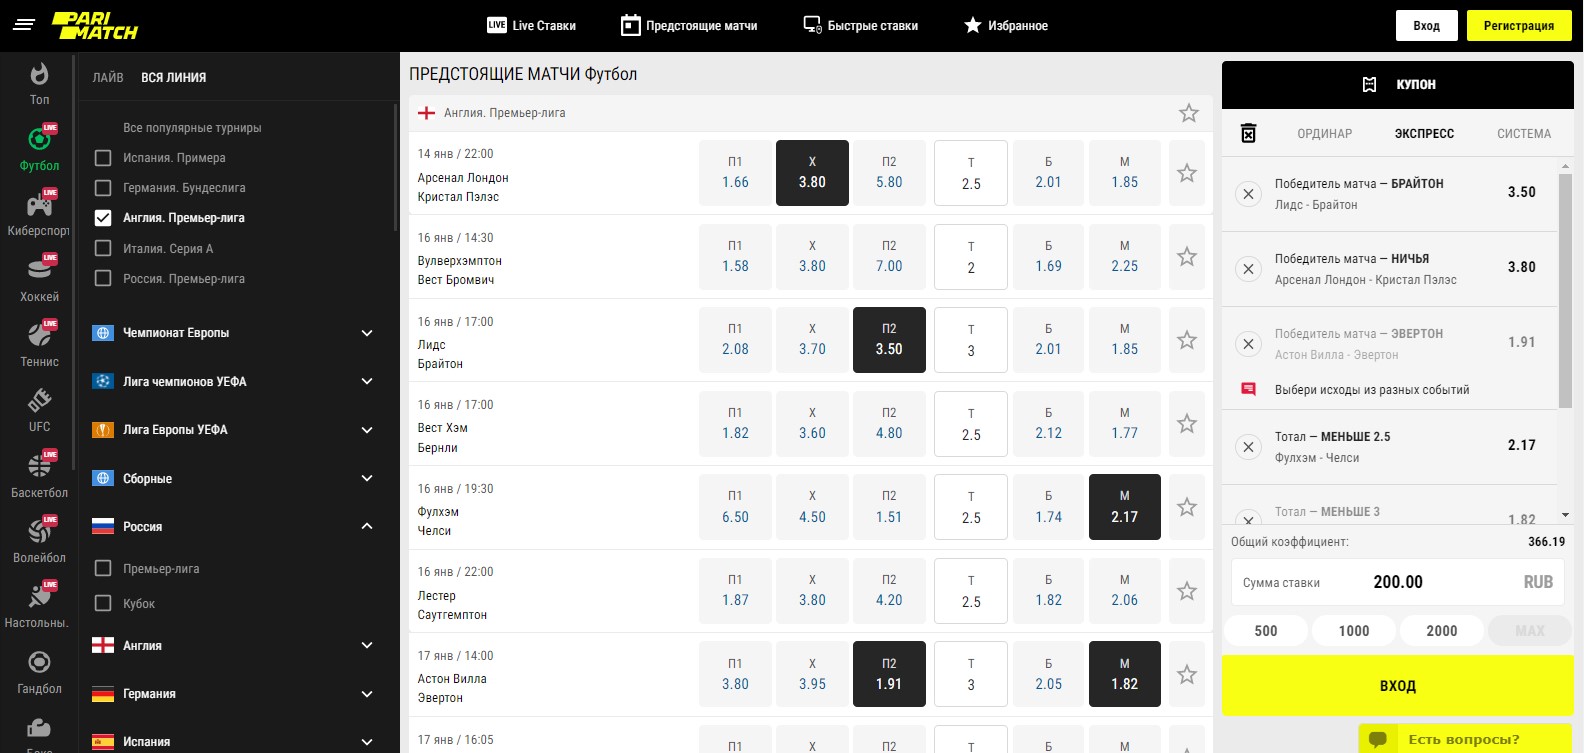Favorite the Фулхэм - Челси match star

(x=1187, y=507)
